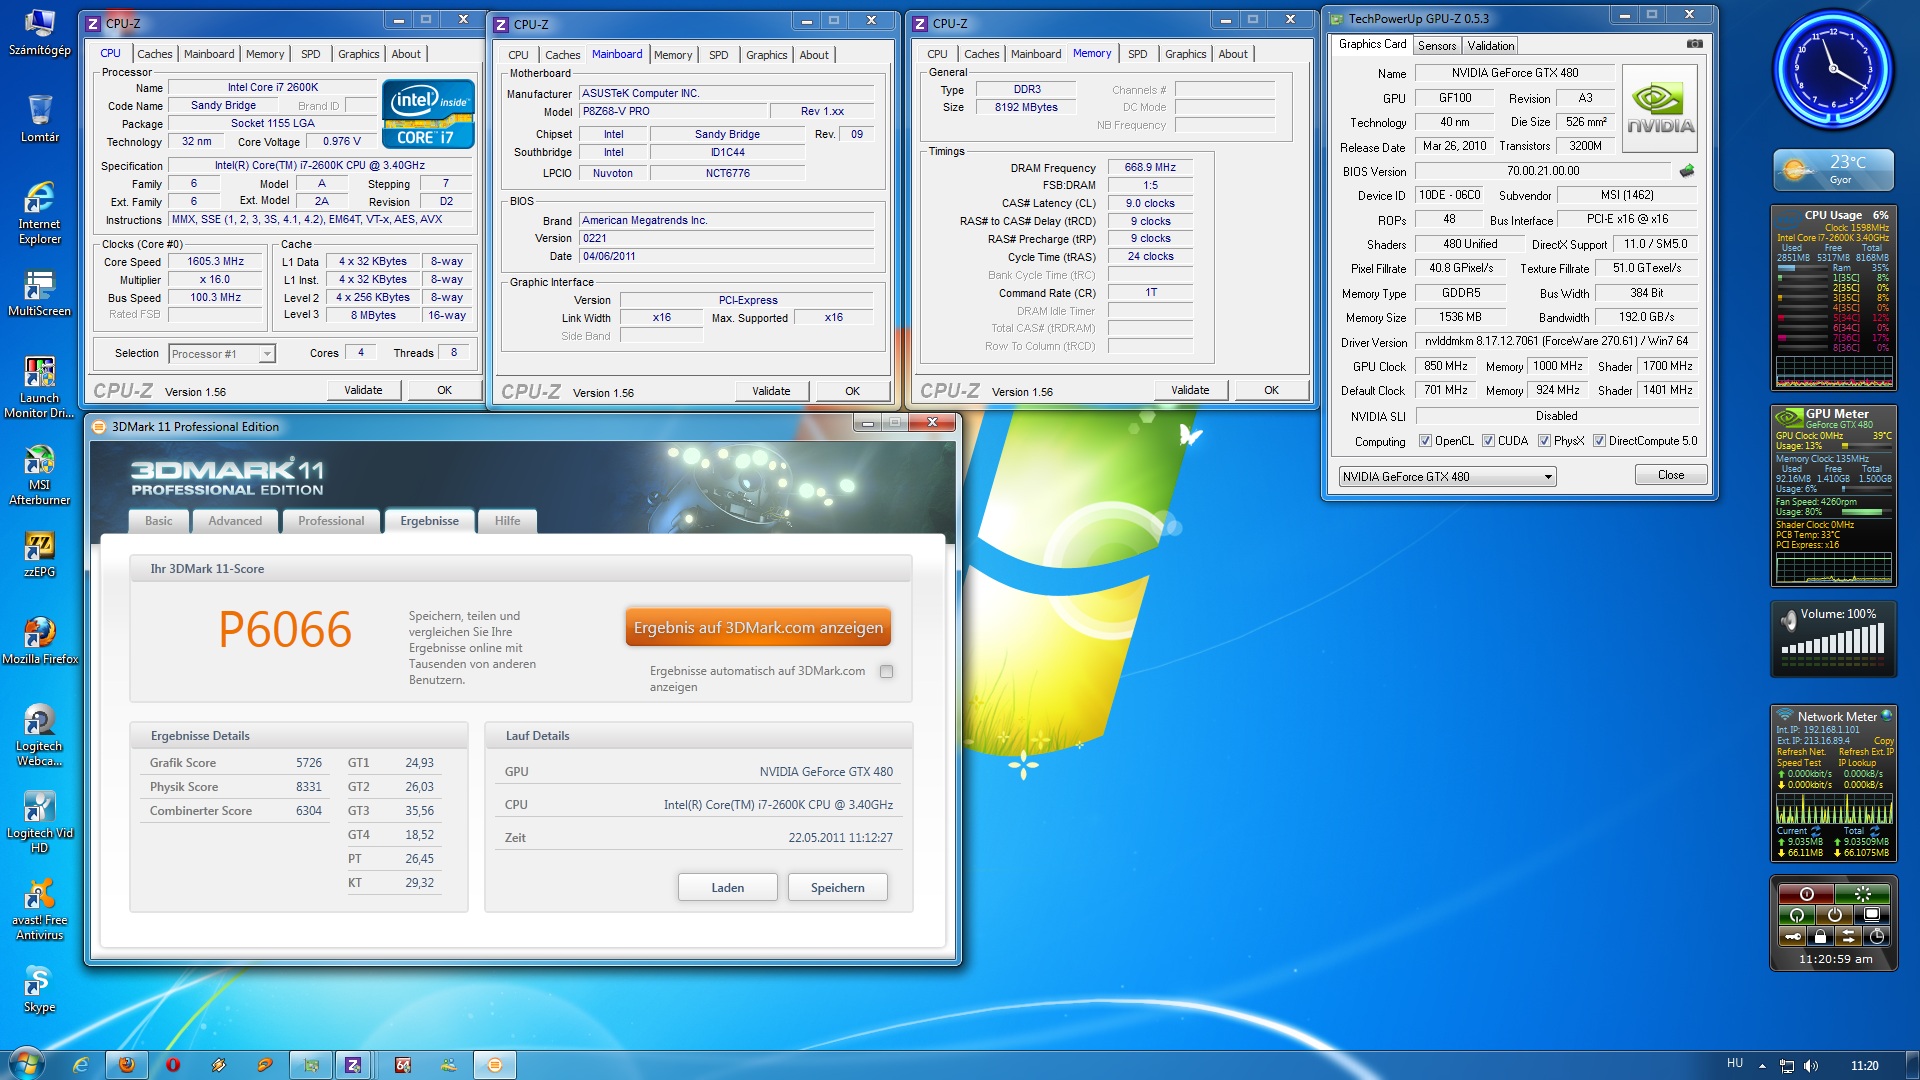1920x1080 pixels.
Task: Click CPU-Z icon in taskbar
Action: [x=353, y=1065]
